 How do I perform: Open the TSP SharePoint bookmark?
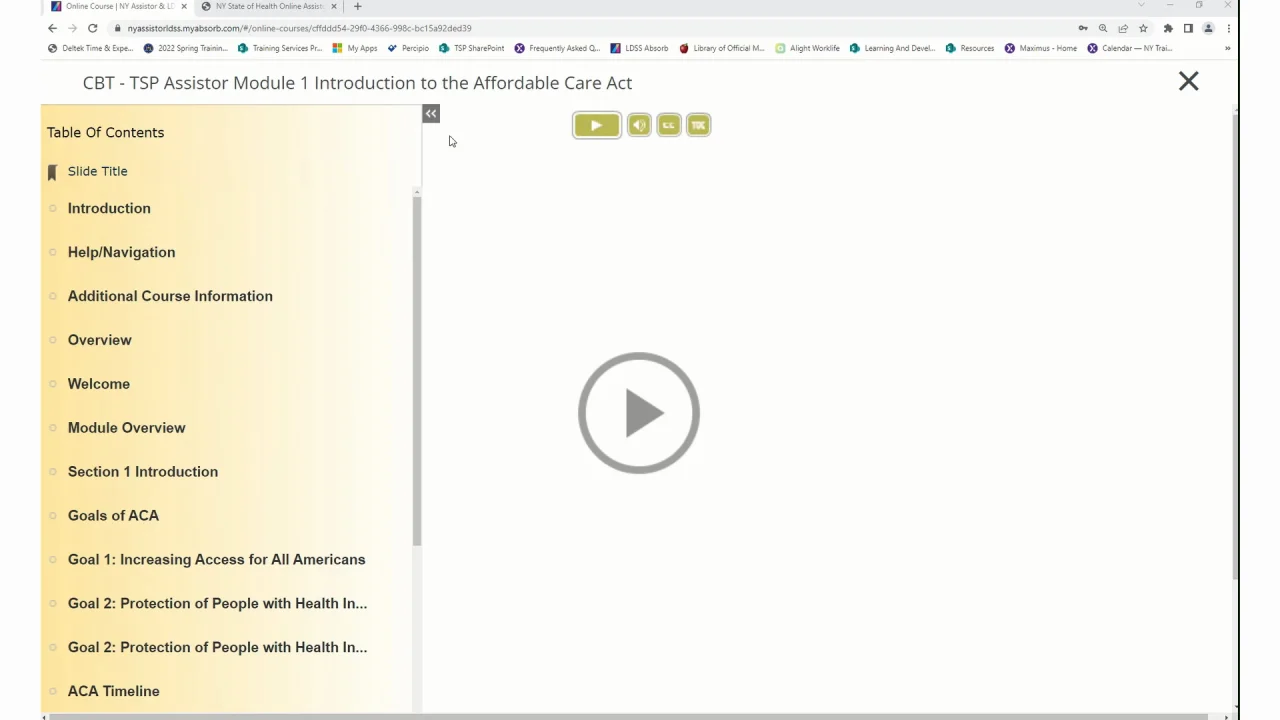[472, 48]
